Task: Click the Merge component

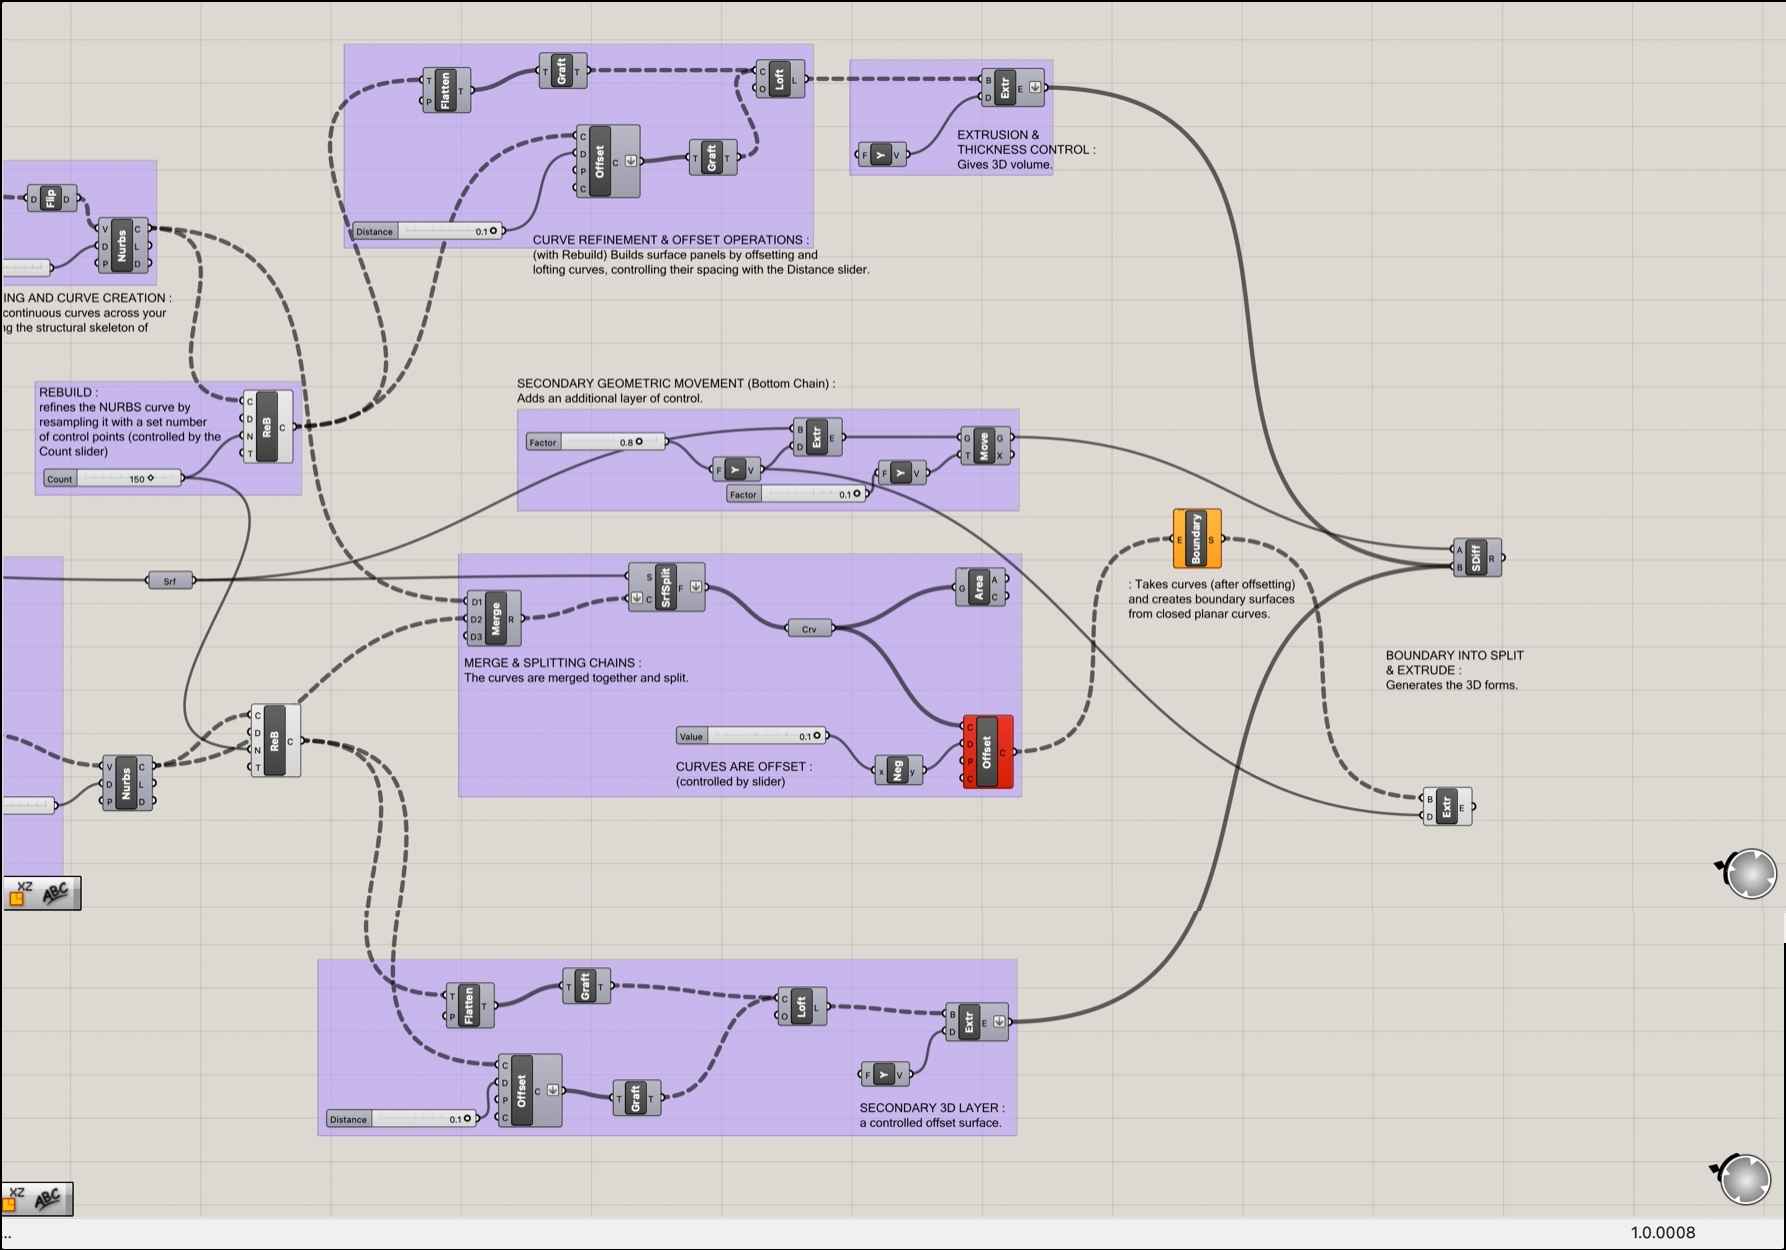Action: [x=496, y=619]
